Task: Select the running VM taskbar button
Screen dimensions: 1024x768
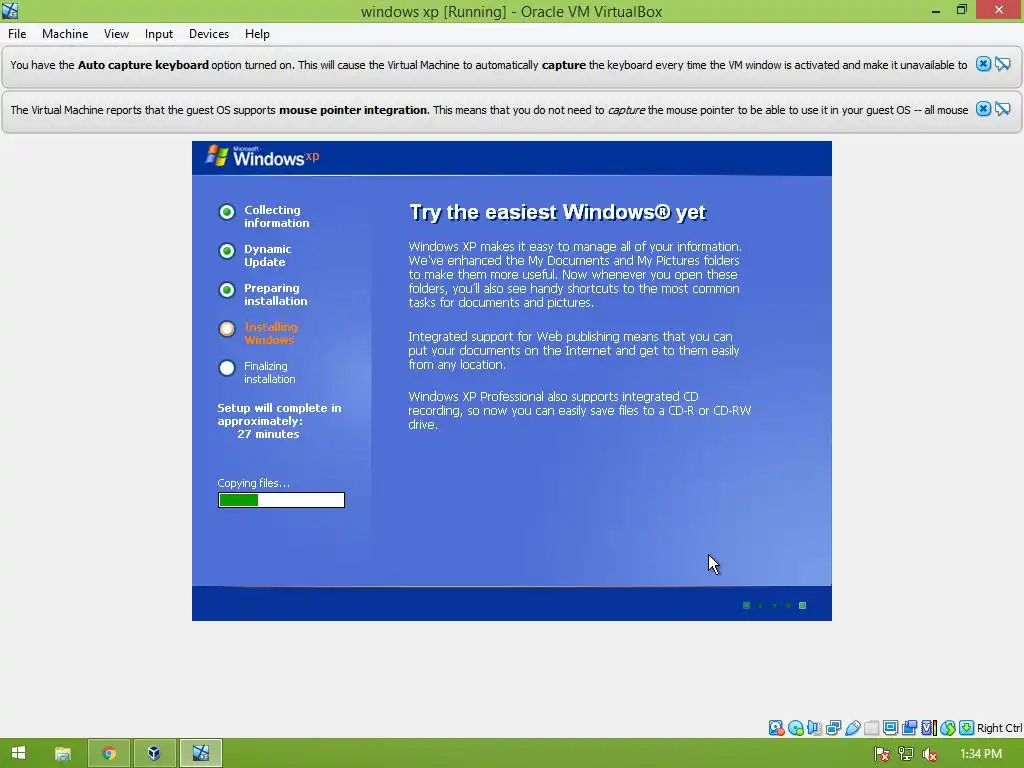Action: 200,753
